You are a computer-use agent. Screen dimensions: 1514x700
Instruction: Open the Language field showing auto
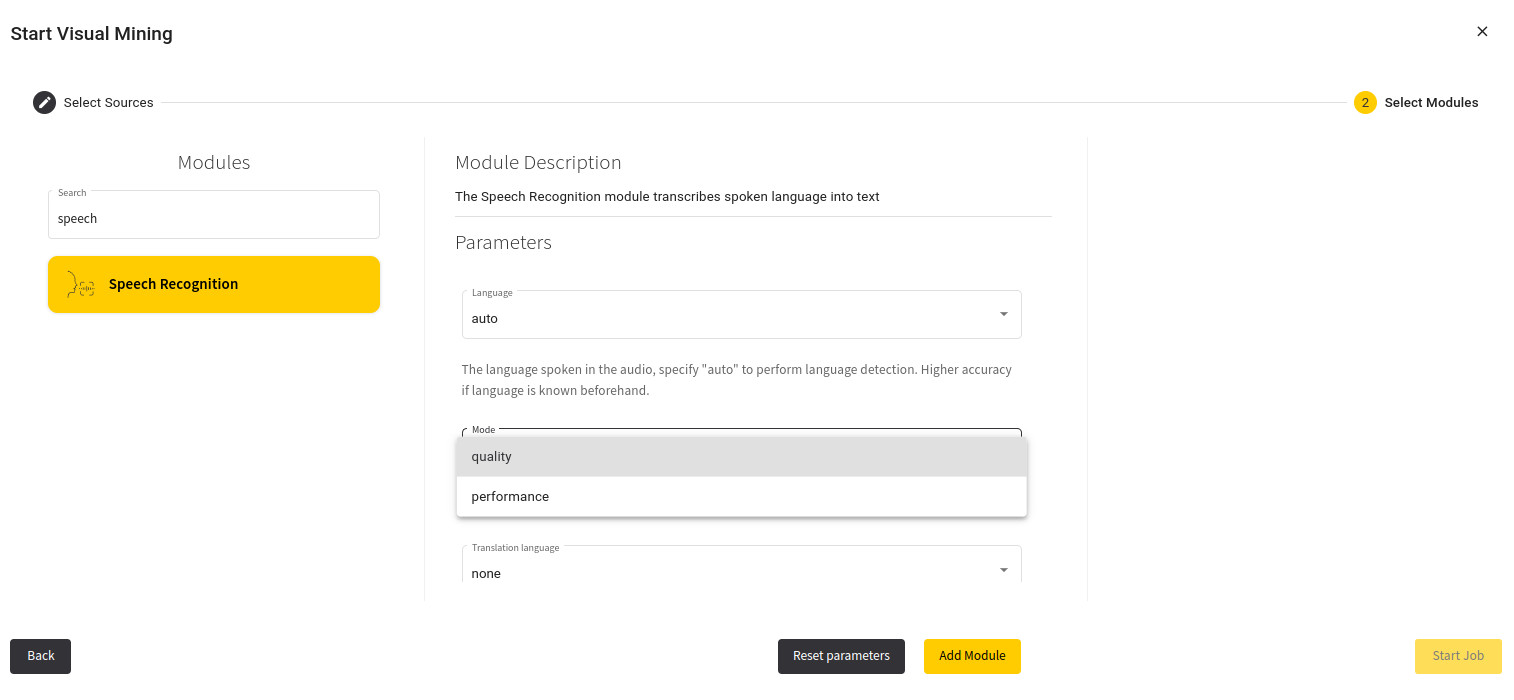pyautogui.click(x=742, y=315)
